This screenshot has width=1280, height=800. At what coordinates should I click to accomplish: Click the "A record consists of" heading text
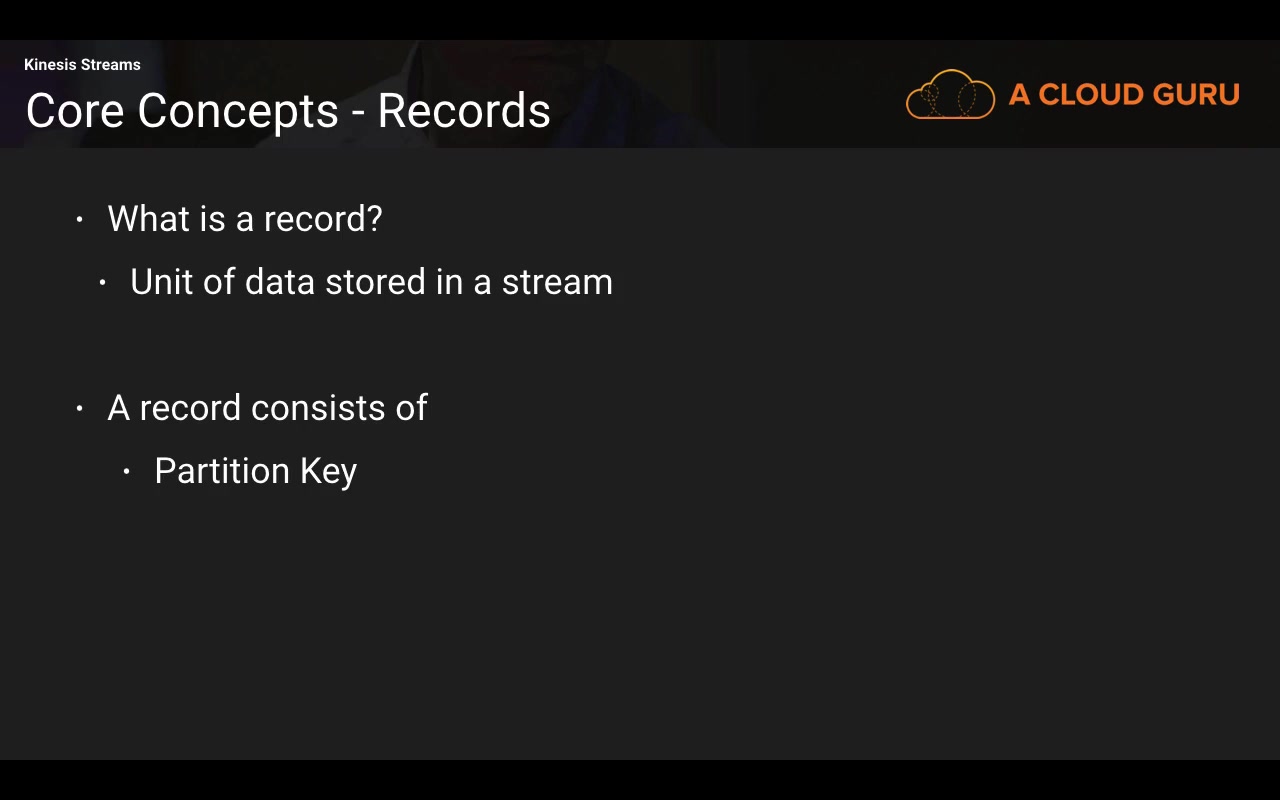pyautogui.click(x=267, y=408)
